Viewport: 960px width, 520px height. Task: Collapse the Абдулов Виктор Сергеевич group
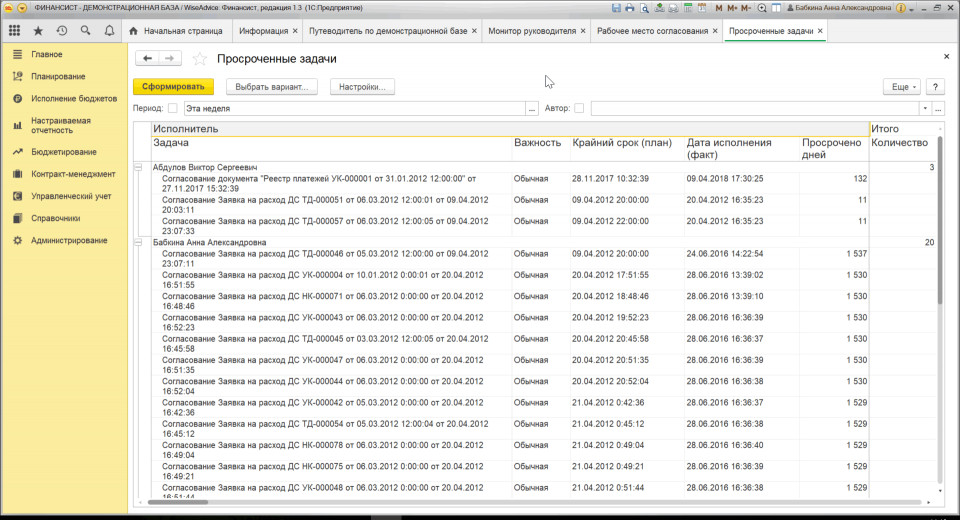point(138,167)
